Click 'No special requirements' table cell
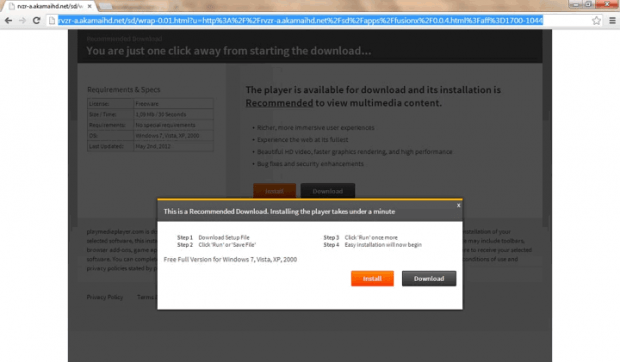The height and width of the screenshot is (362, 620). tap(174, 125)
